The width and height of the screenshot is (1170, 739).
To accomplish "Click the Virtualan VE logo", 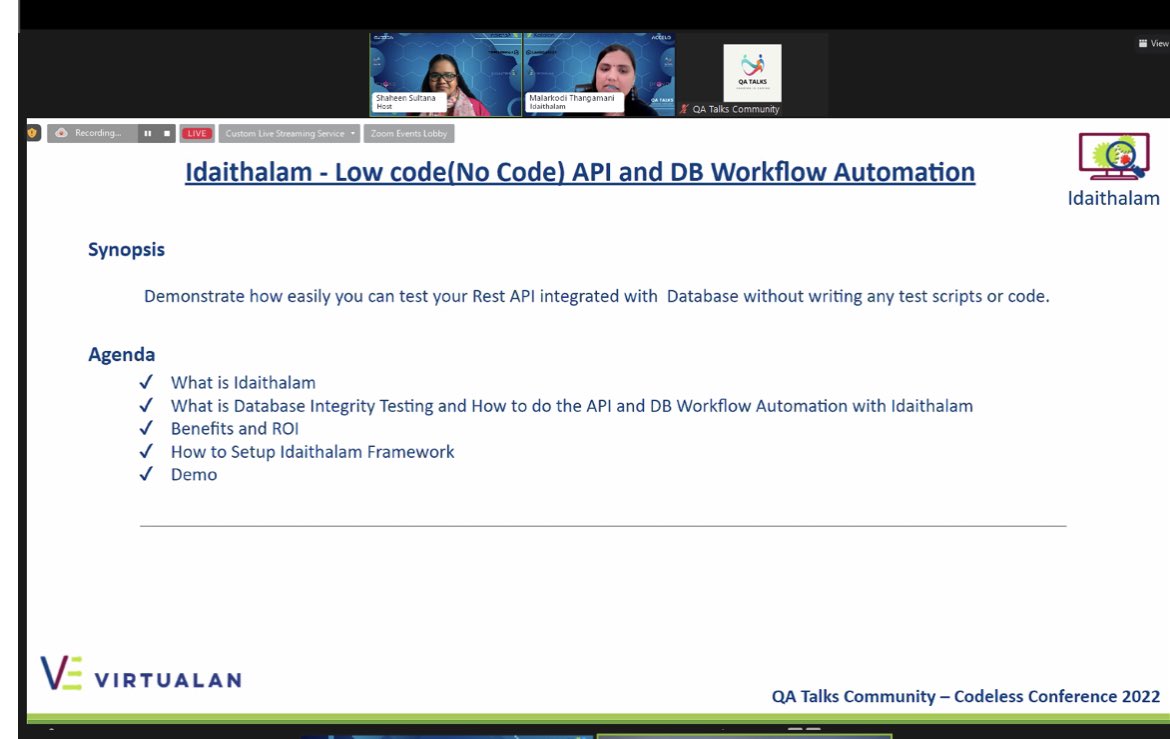I will (61, 673).
